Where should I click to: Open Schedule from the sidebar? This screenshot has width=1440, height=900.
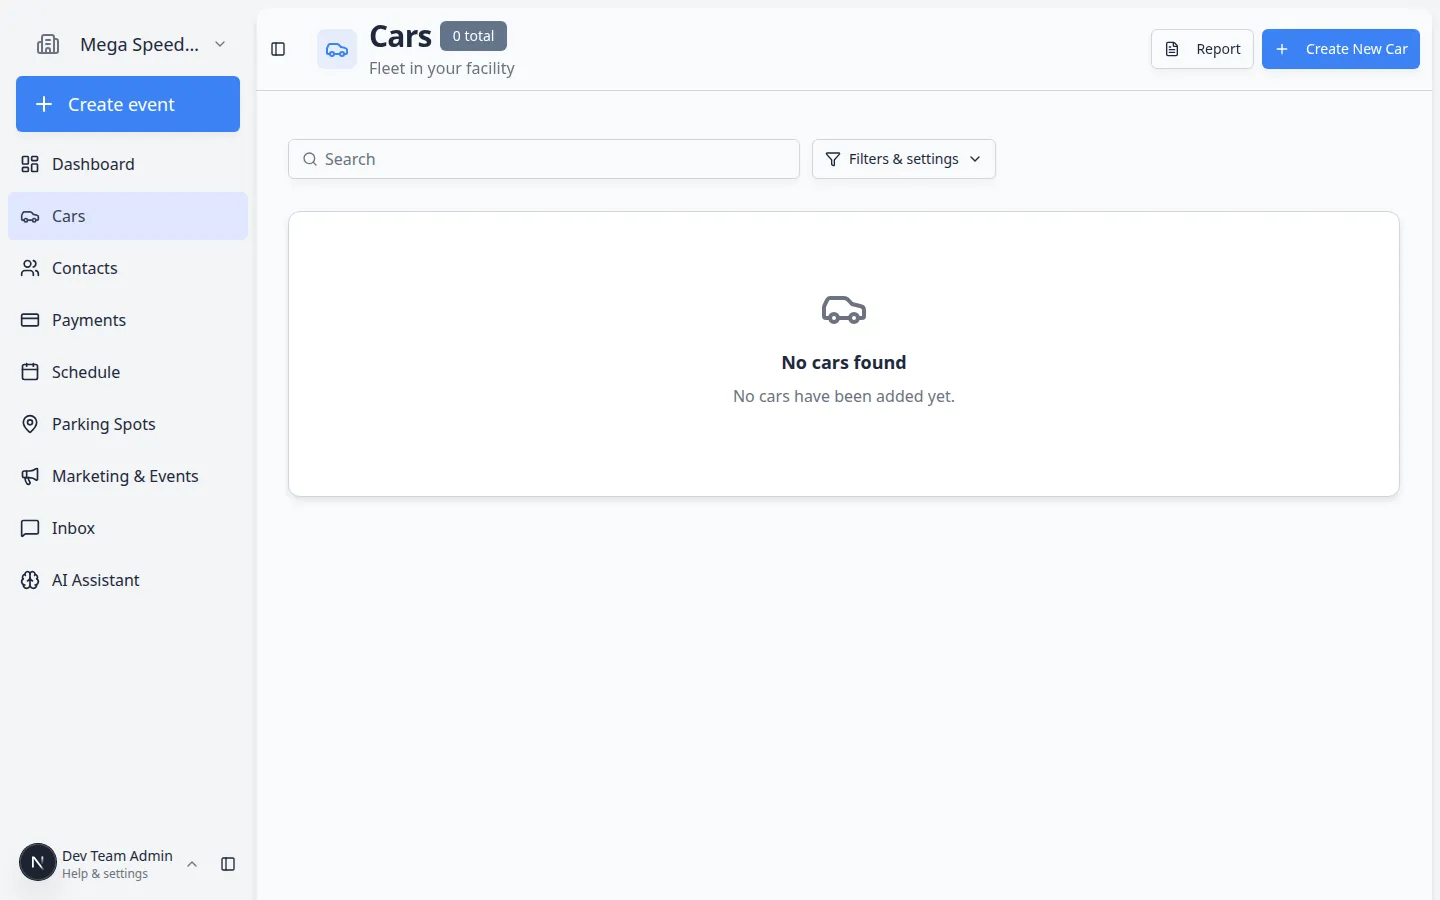point(128,372)
